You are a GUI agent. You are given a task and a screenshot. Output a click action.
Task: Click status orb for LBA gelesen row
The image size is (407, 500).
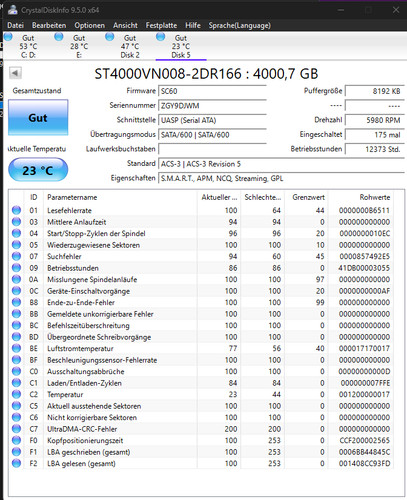(16, 463)
